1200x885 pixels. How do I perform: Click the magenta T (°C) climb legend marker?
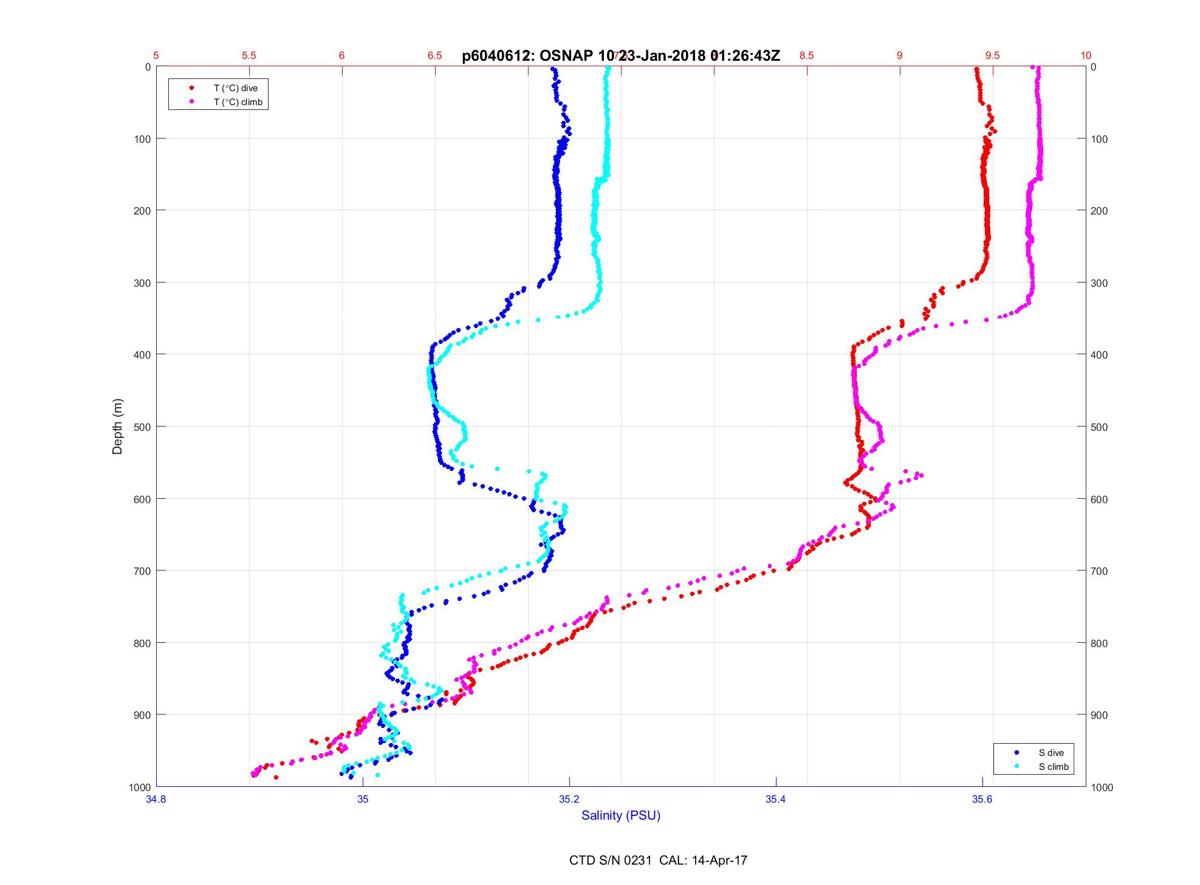(x=191, y=102)
